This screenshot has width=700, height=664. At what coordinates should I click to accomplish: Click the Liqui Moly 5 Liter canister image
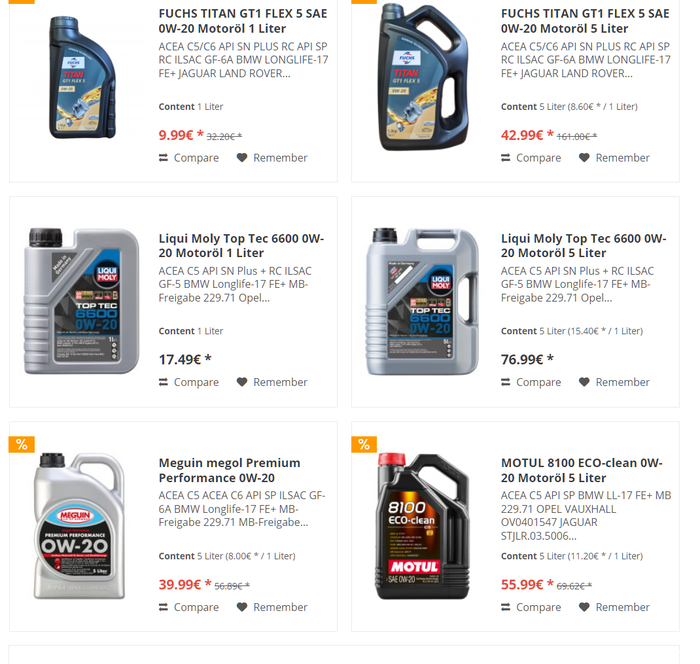(422, 301)
